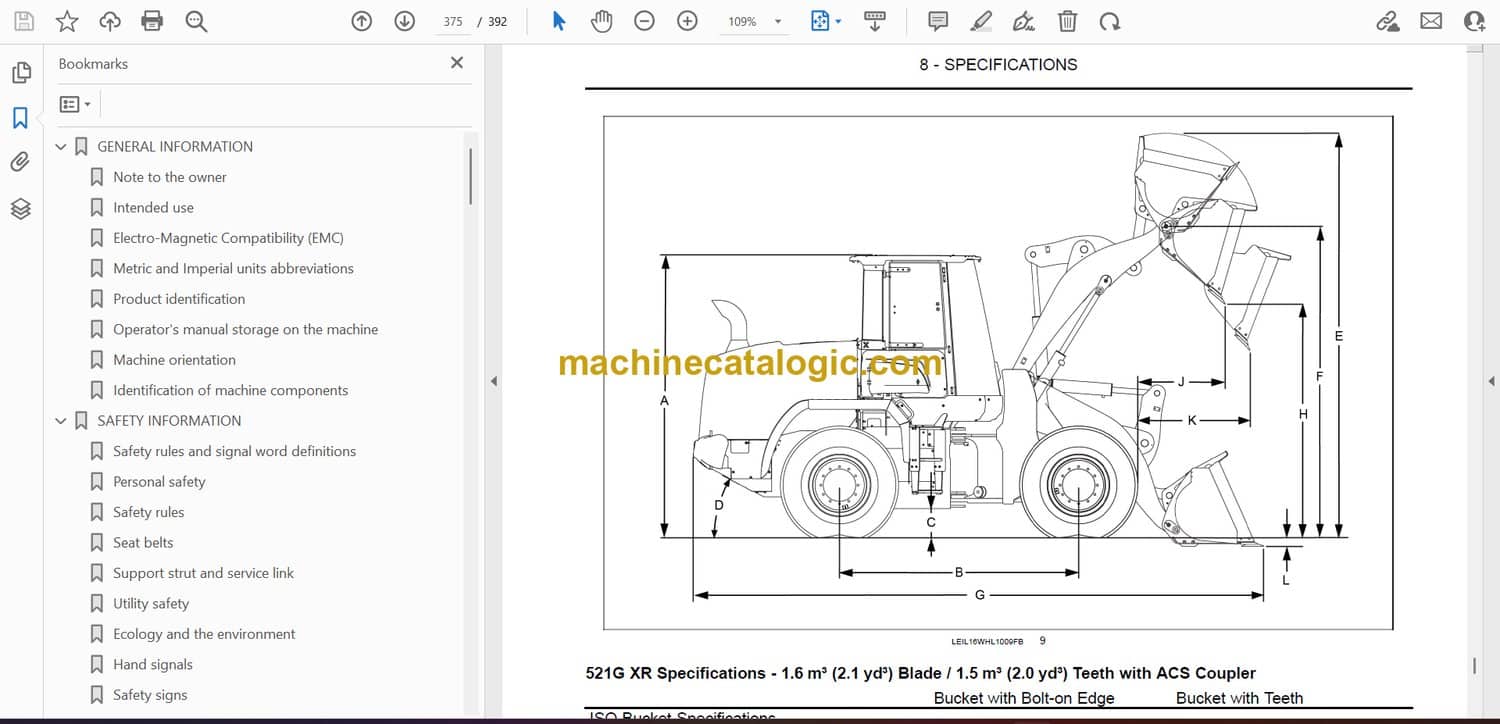1500x724 pixels.
Task: Open the GENERAL INFORMATION bookmark
Action: [175, 147]
